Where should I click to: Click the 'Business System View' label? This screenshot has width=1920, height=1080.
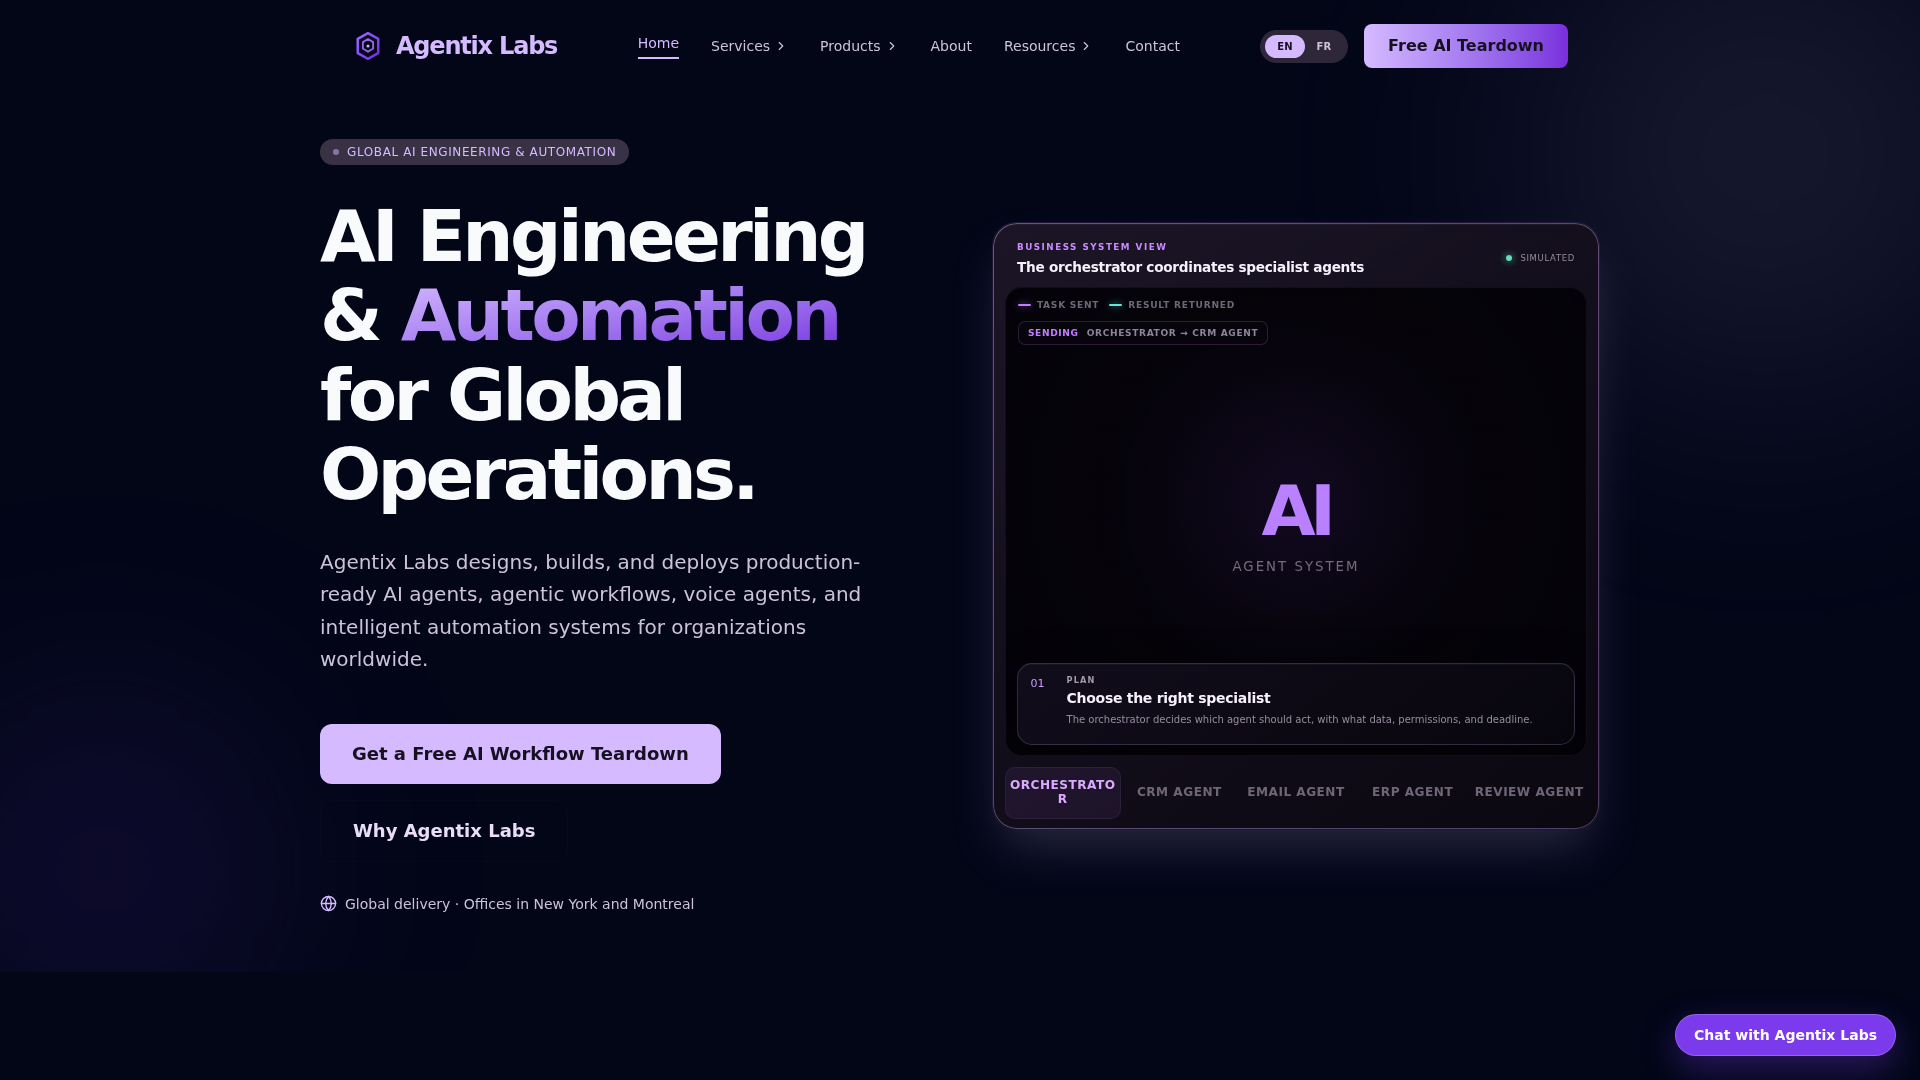1092,247
